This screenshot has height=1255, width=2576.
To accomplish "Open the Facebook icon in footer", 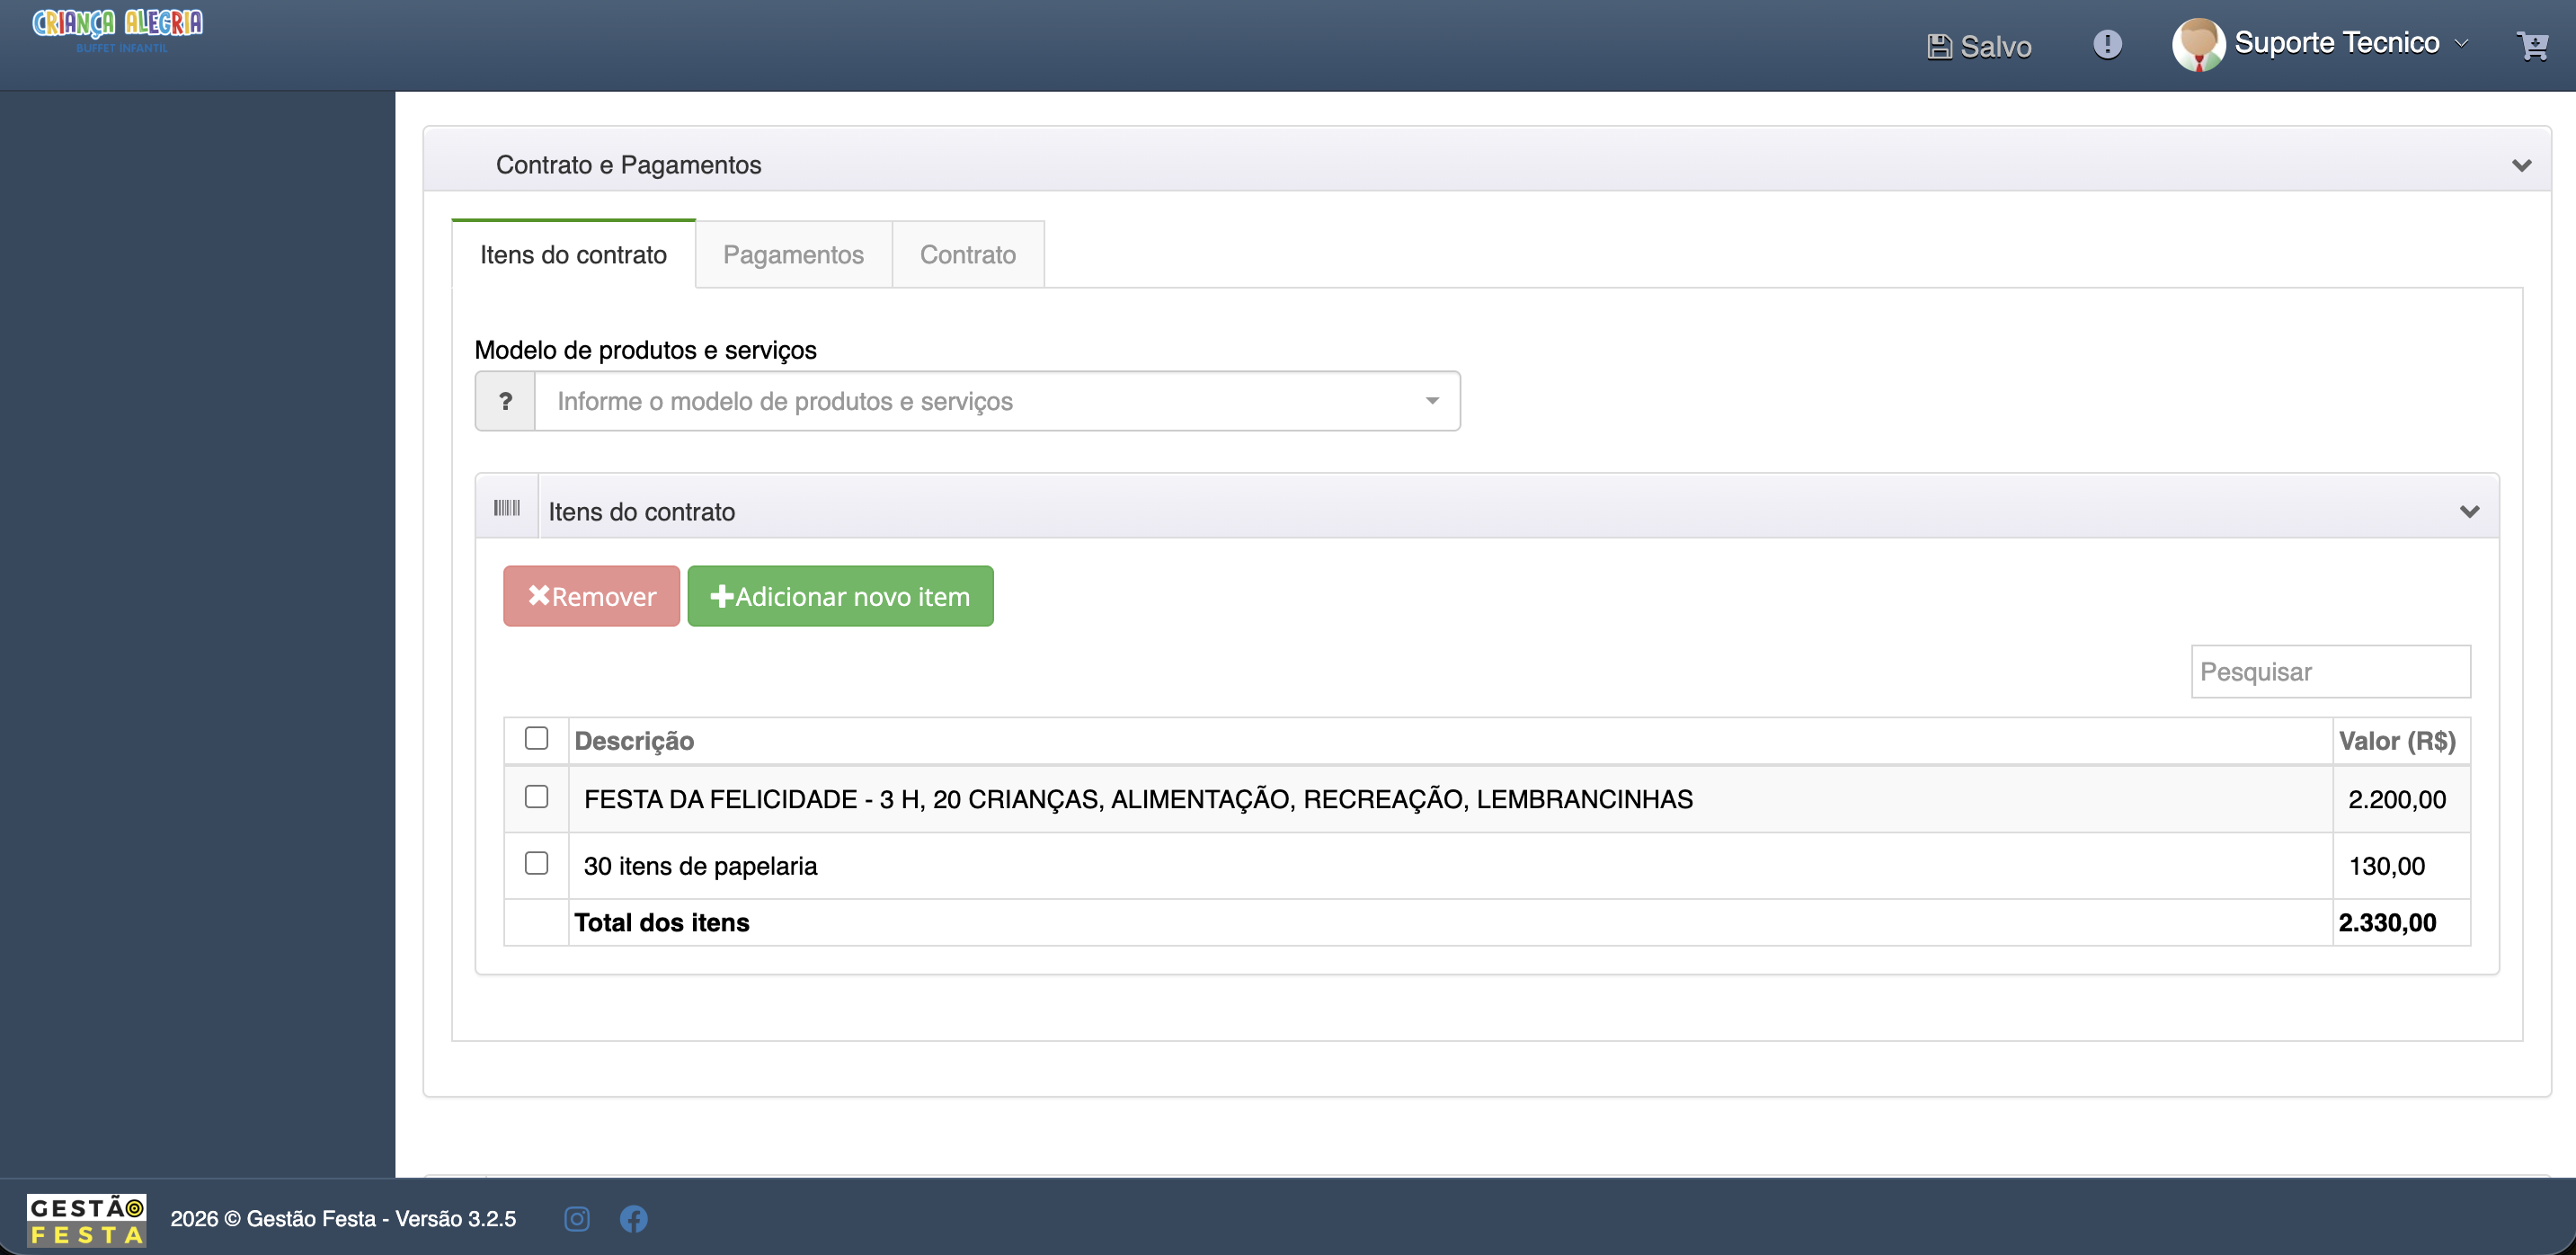I will 633,1218.
